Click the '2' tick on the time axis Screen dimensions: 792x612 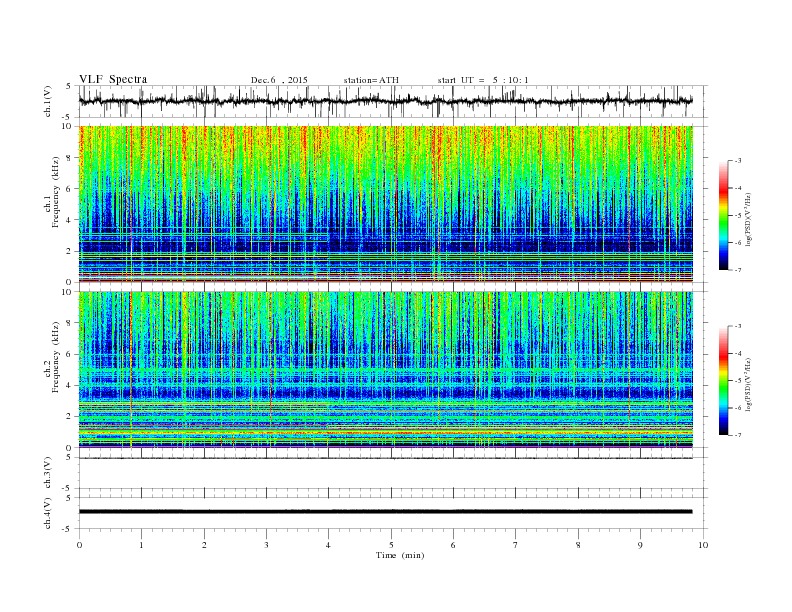tap(204, 545)
